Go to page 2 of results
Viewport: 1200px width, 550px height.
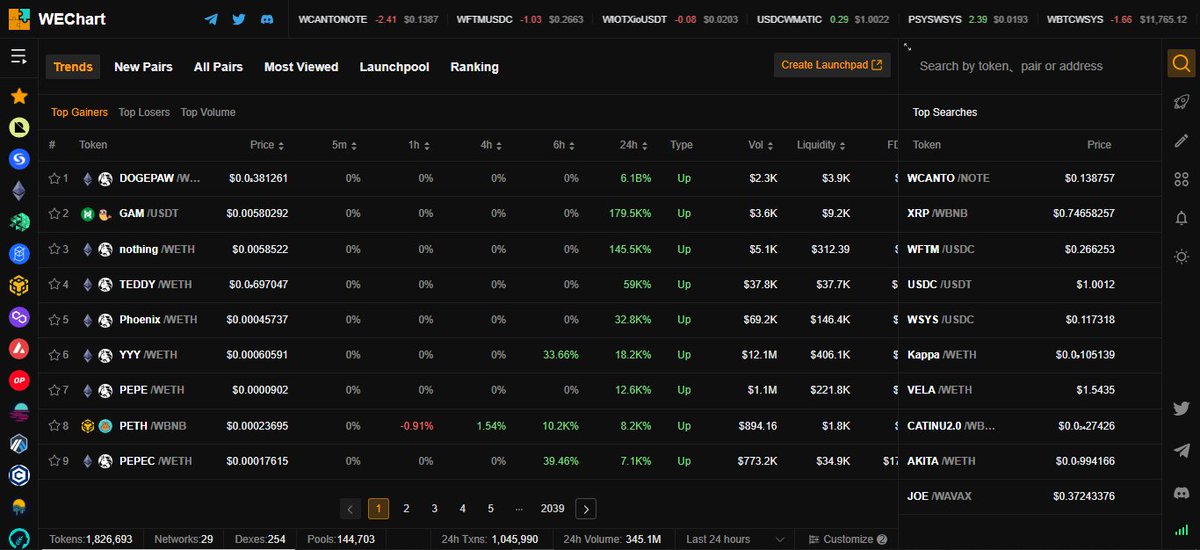(406, 508)
